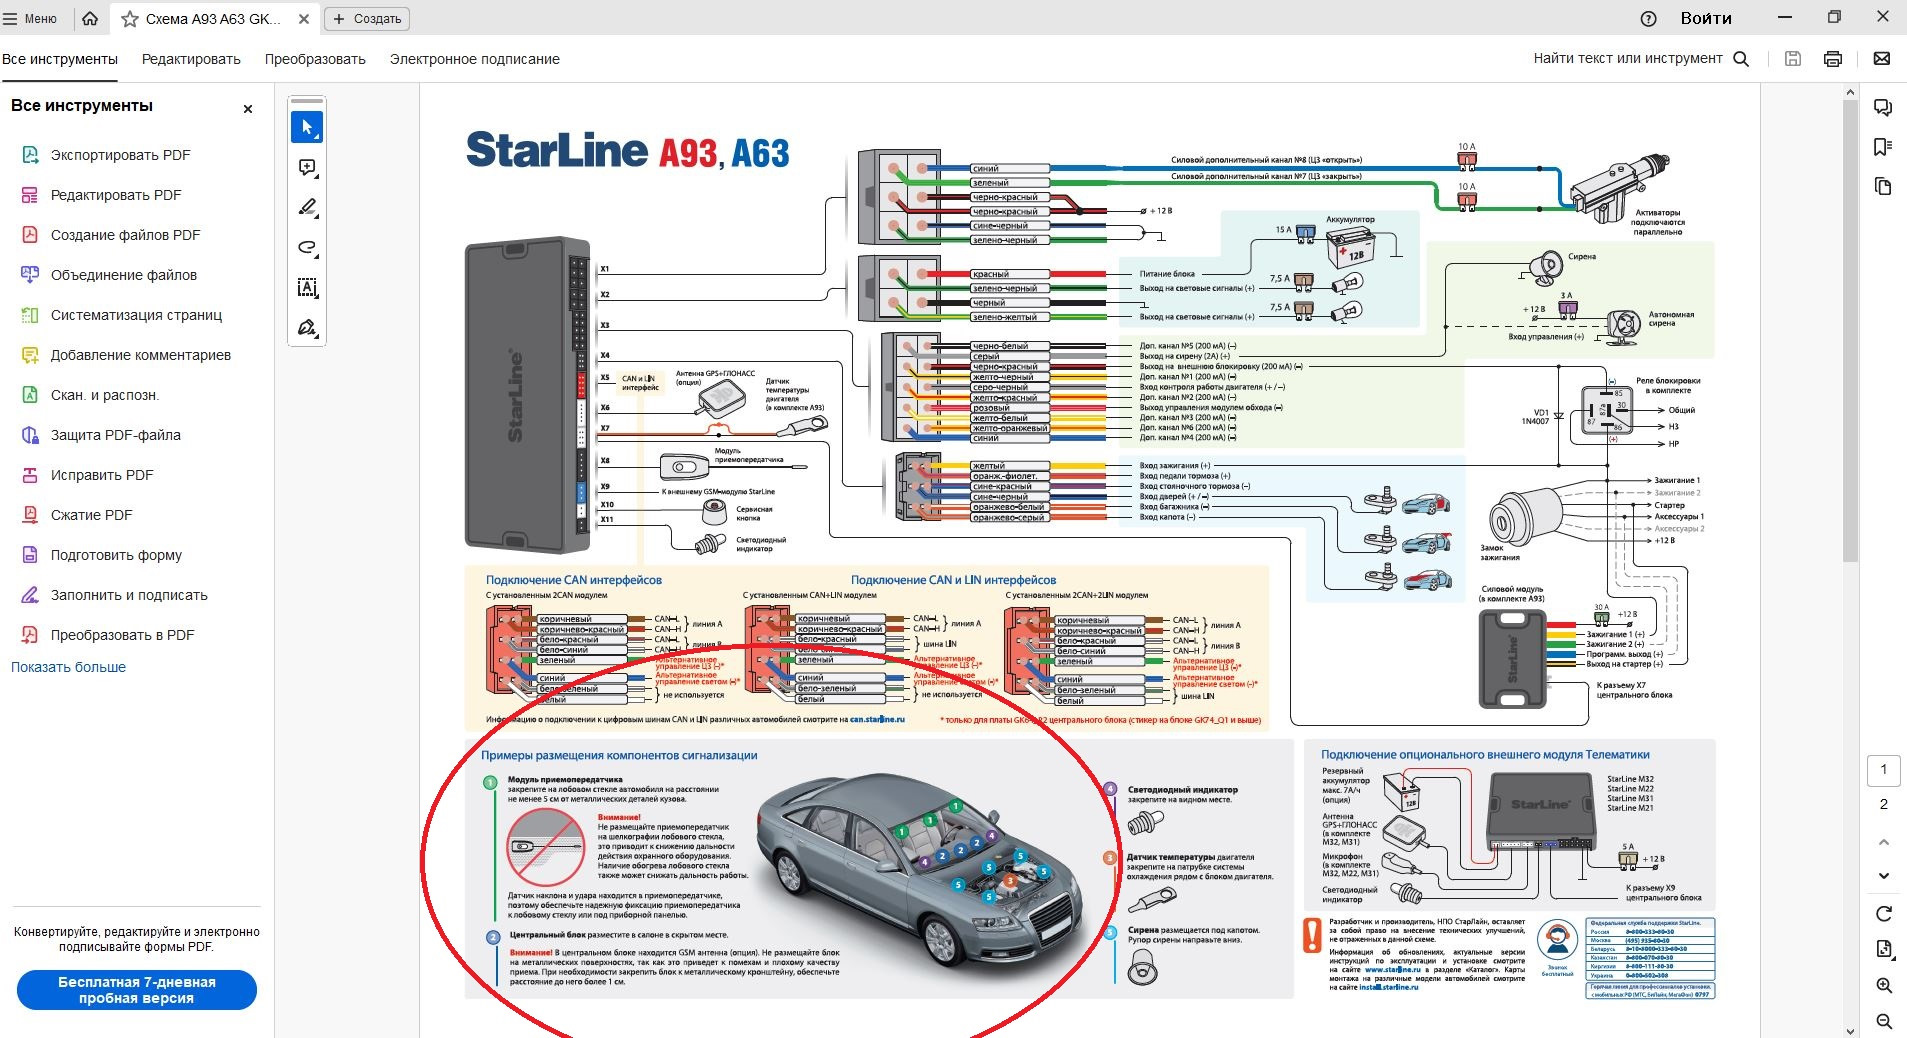Choose Подготовить форму tool

(116, 555)
